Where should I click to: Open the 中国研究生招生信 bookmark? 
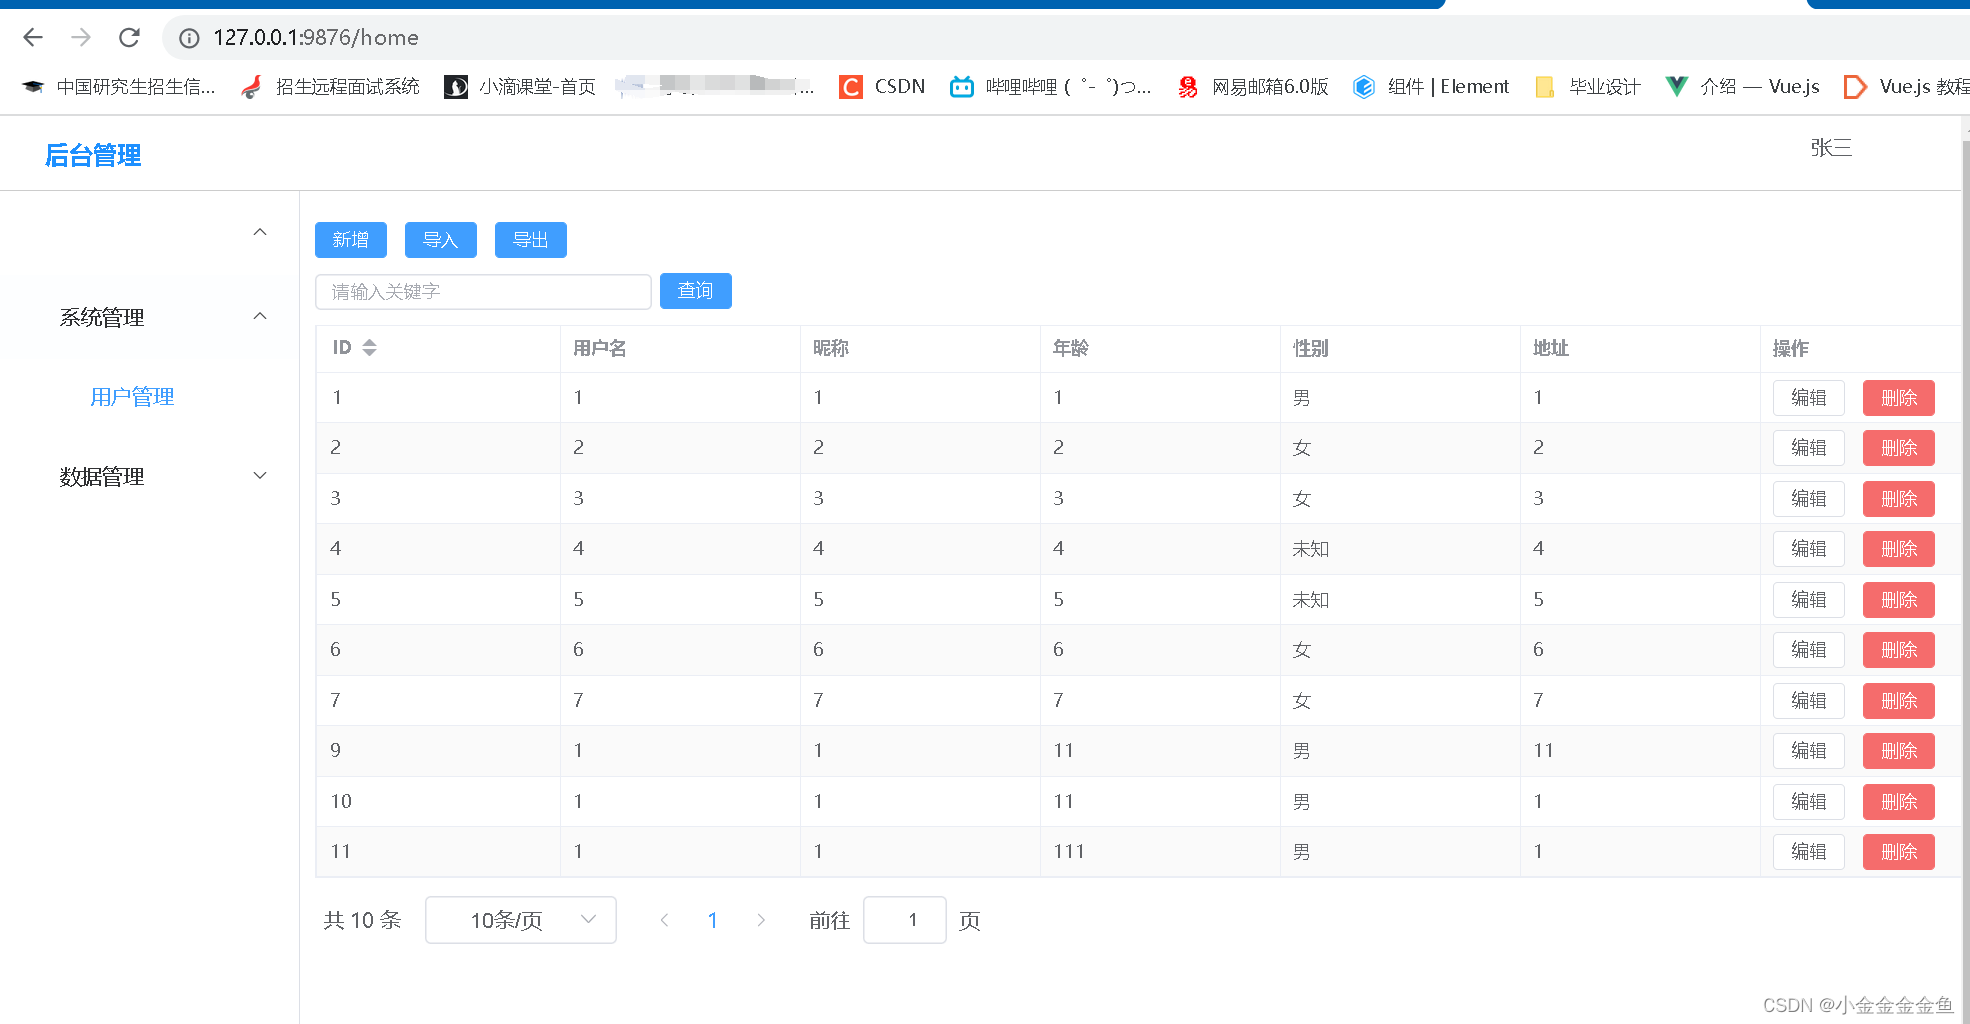point(119,87)
